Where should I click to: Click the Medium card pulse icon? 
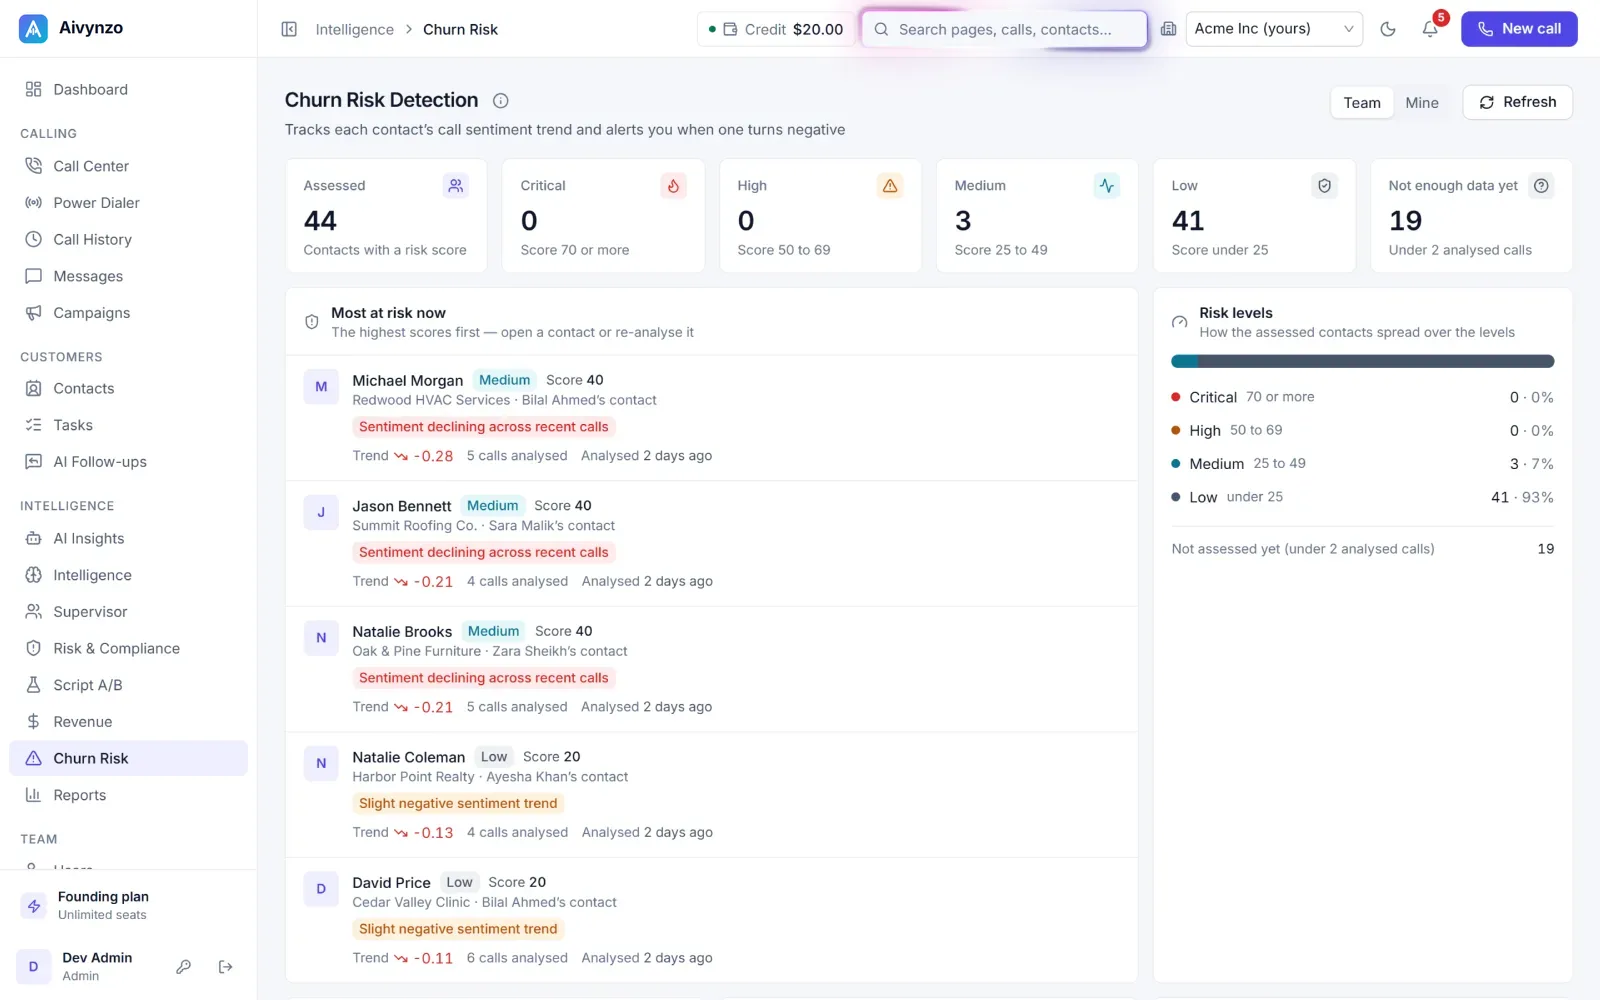(x=1107, y=186)
